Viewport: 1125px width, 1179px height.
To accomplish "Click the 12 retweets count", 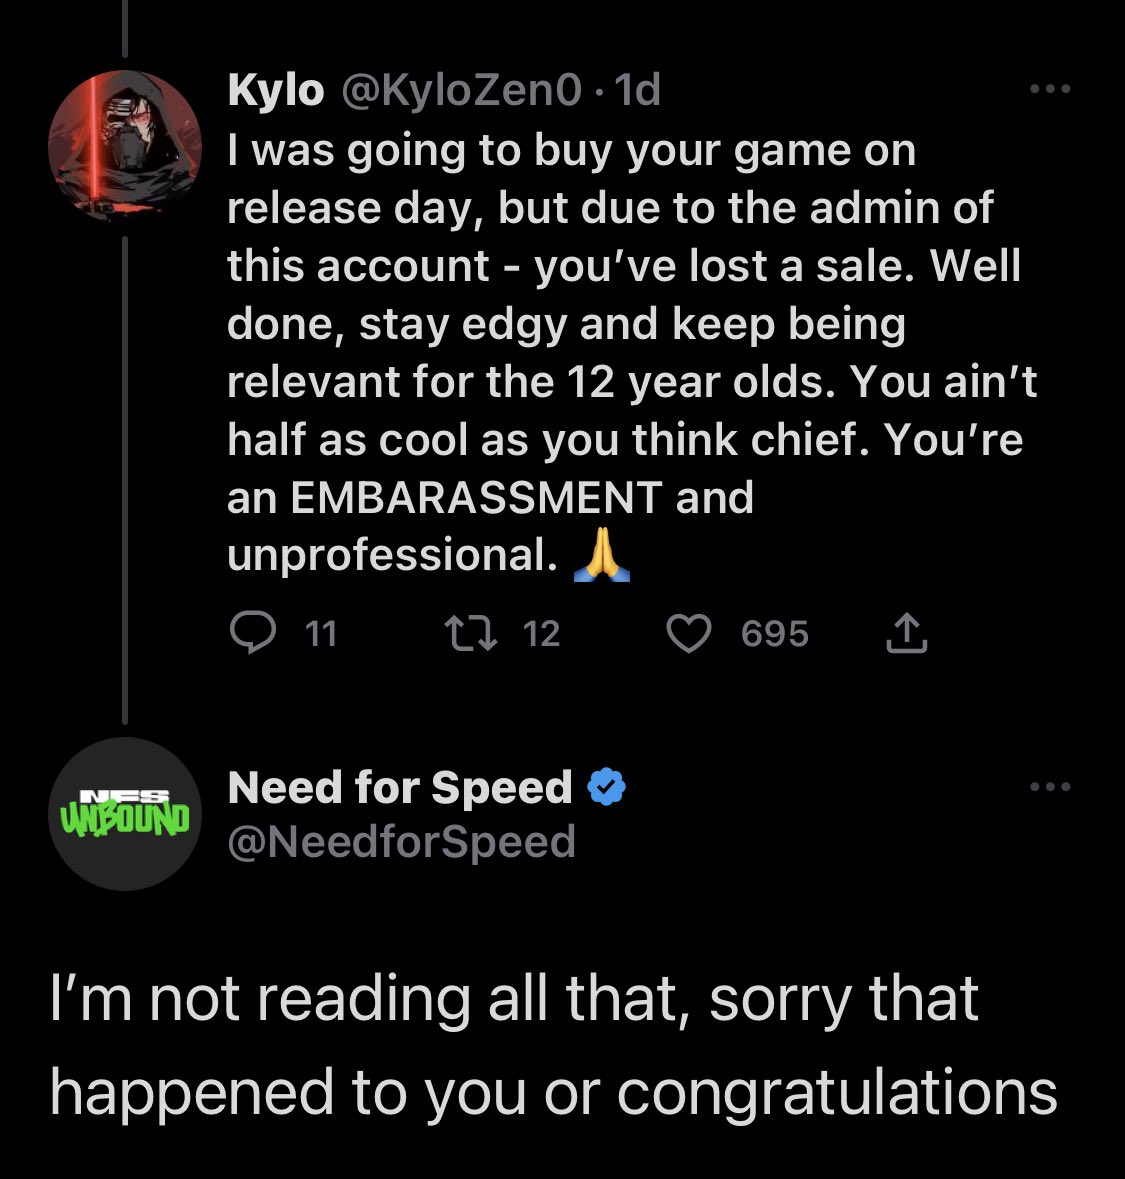I will coord(541,634).
